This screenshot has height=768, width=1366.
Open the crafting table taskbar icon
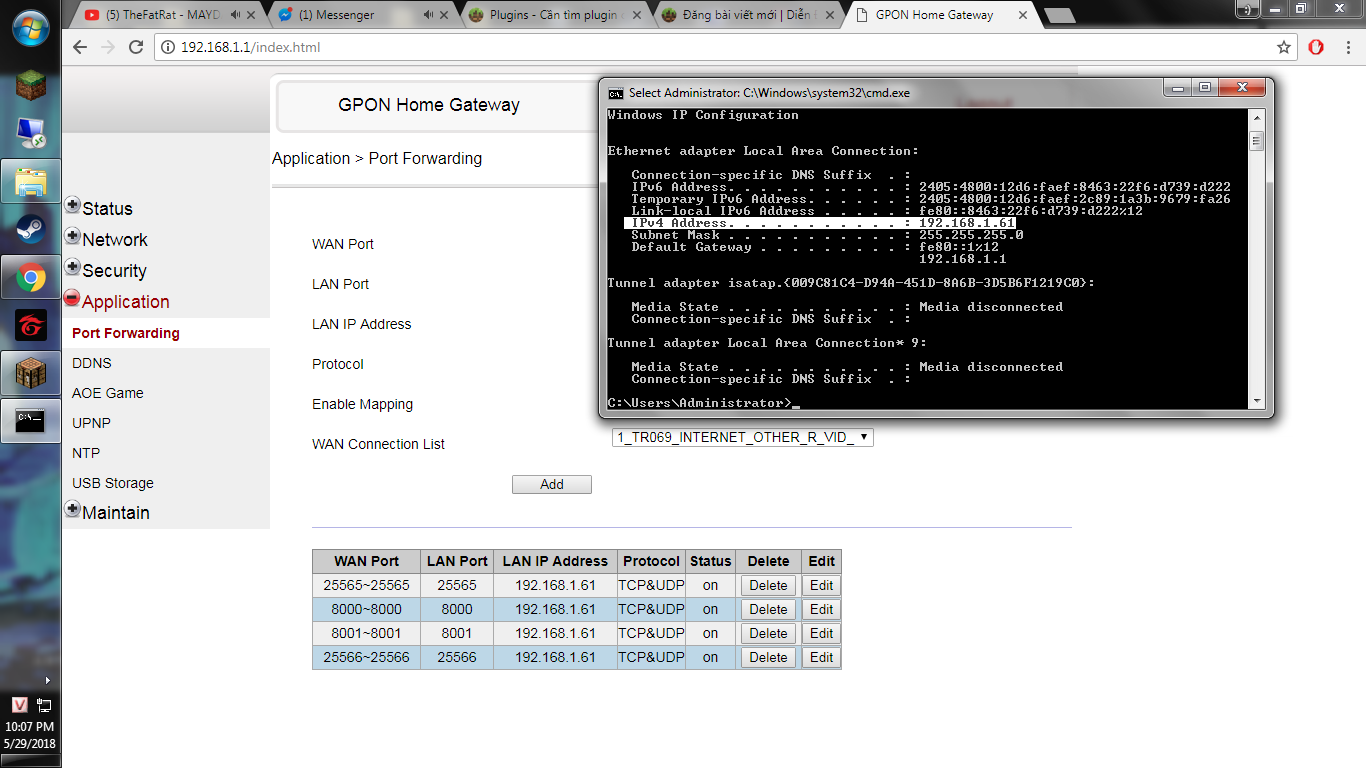(30, 374)
